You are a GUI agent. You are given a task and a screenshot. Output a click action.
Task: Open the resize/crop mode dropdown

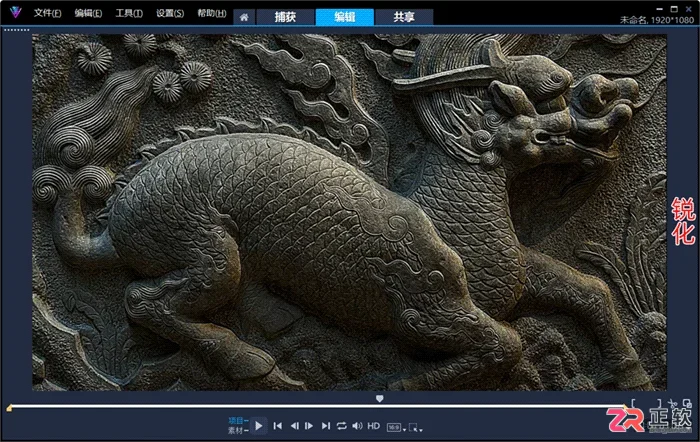(416, 428)
